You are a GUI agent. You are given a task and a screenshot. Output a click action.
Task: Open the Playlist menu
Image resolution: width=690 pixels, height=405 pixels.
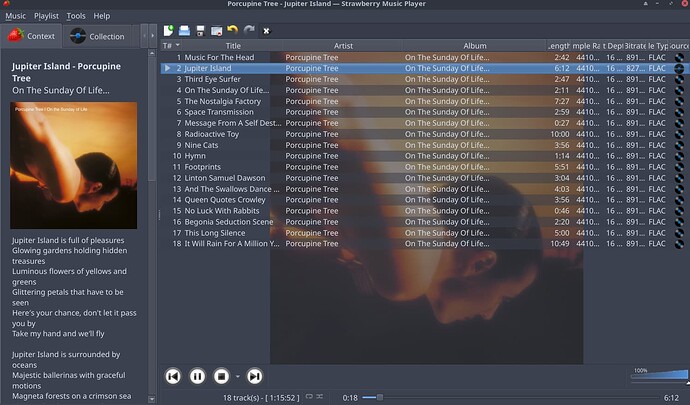[x=46, y=16]
